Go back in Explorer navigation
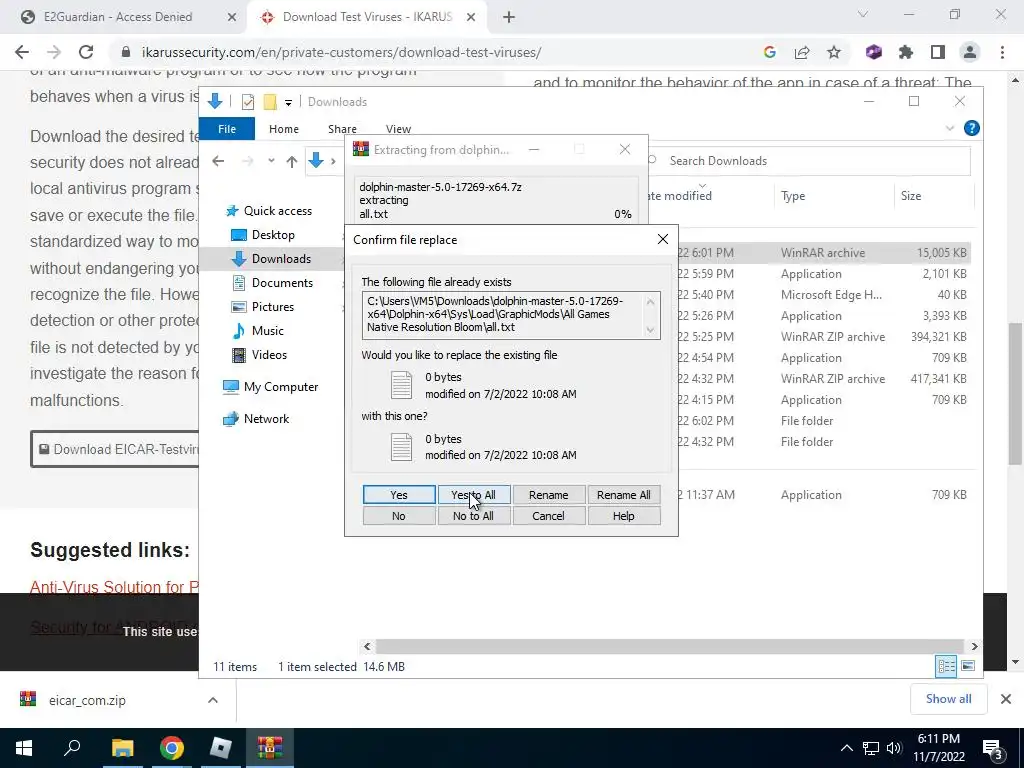The width and height of the screenshot is (1024, 768). pyautogui.click(x=218, y=161)
